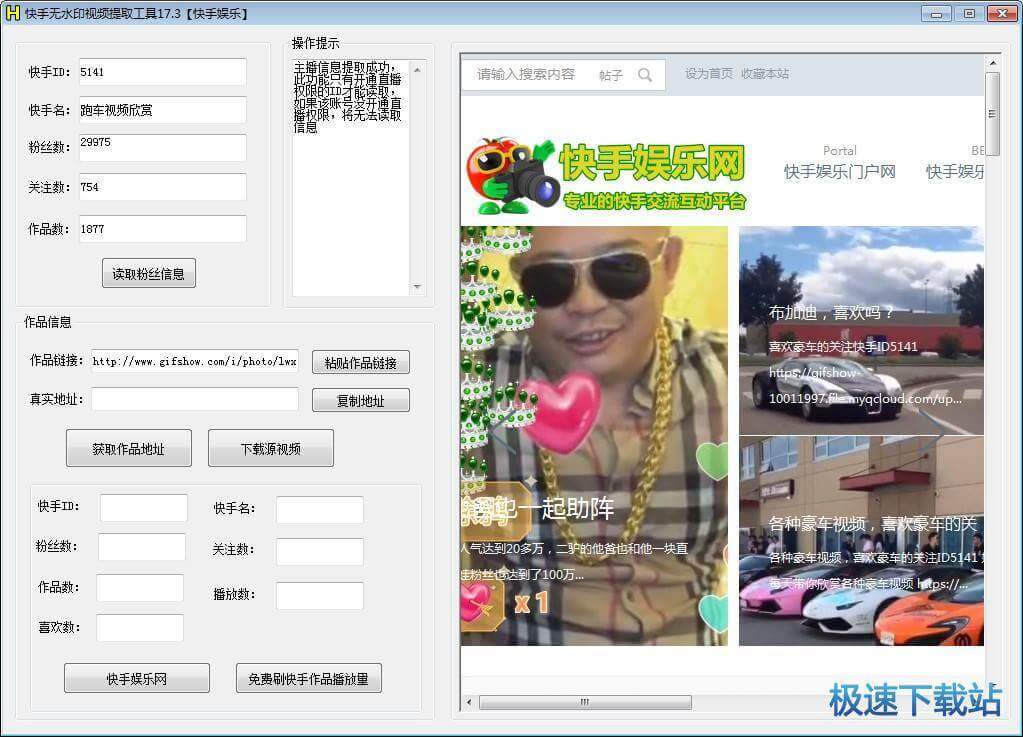1023x737 pixels.
Task: Open the 布加迪，喜欢吗？ car thumbnail
Action: click(861, 330)
